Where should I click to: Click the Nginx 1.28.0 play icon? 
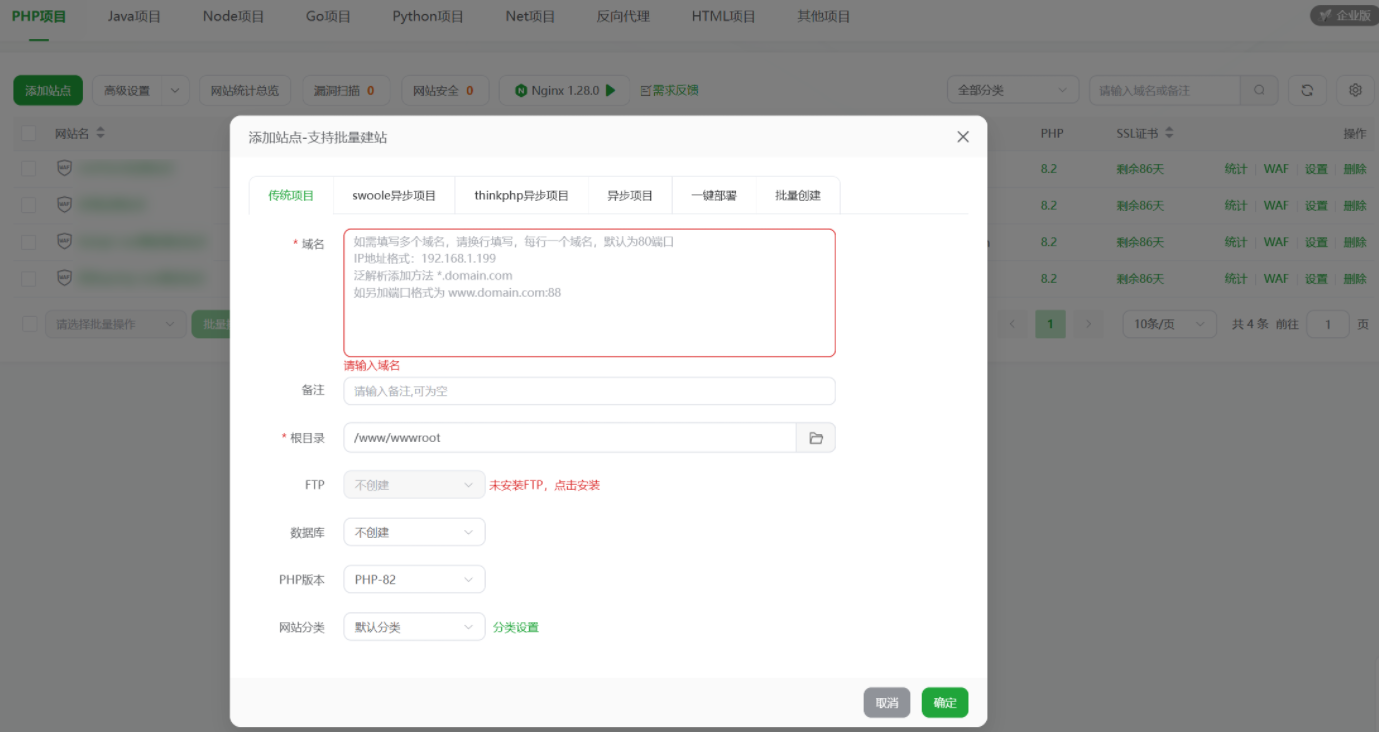click(x=611, y=90)
